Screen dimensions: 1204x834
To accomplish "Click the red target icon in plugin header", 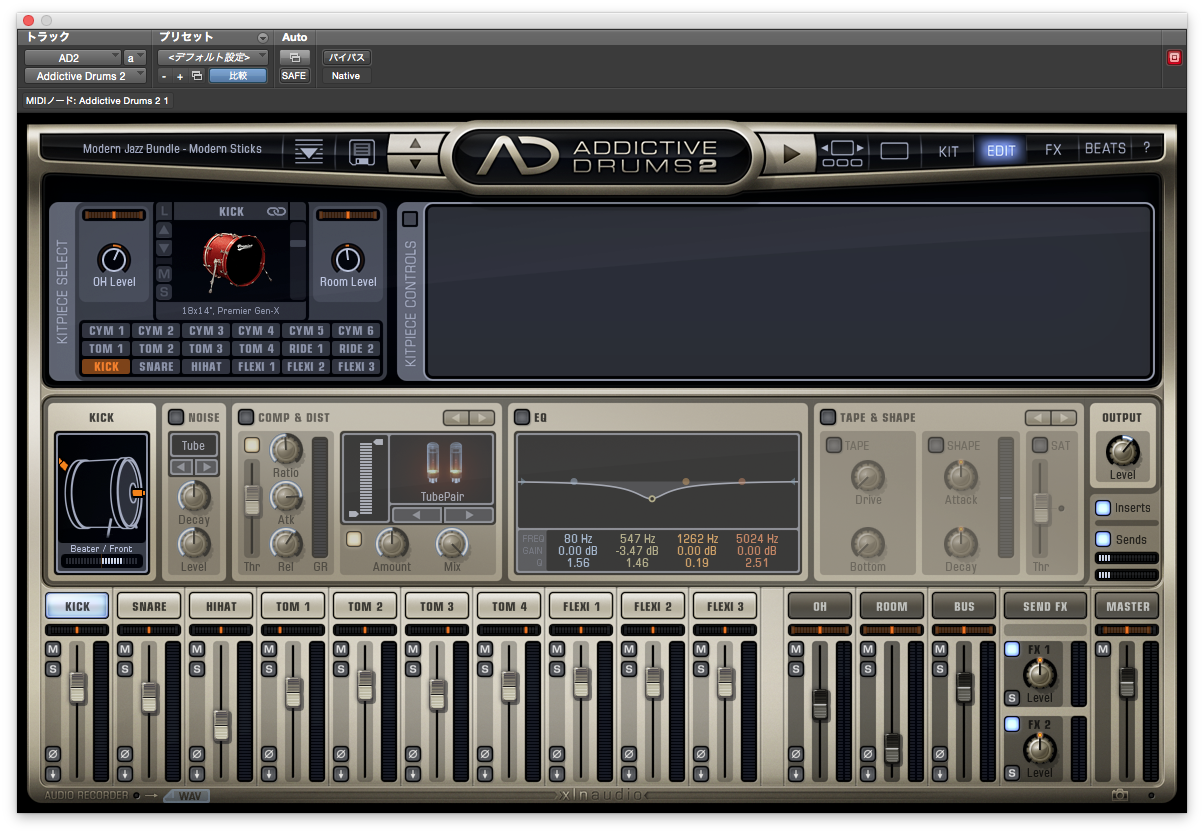I will point(1174,57).
